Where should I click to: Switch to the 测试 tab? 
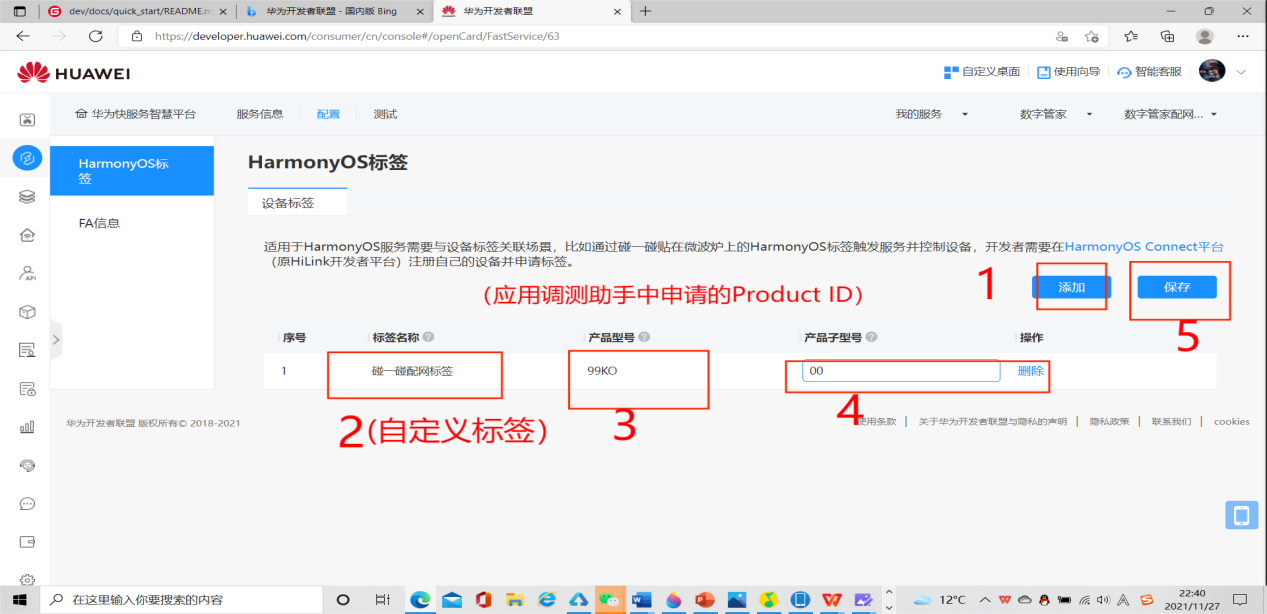(385, 114)
